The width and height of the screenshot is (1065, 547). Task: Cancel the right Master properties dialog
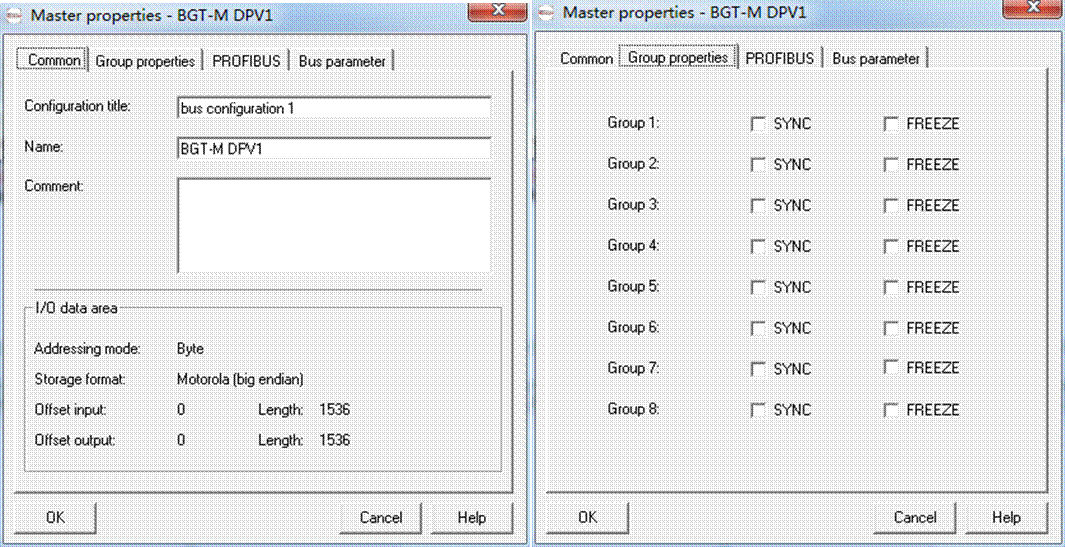coord(915,518)
